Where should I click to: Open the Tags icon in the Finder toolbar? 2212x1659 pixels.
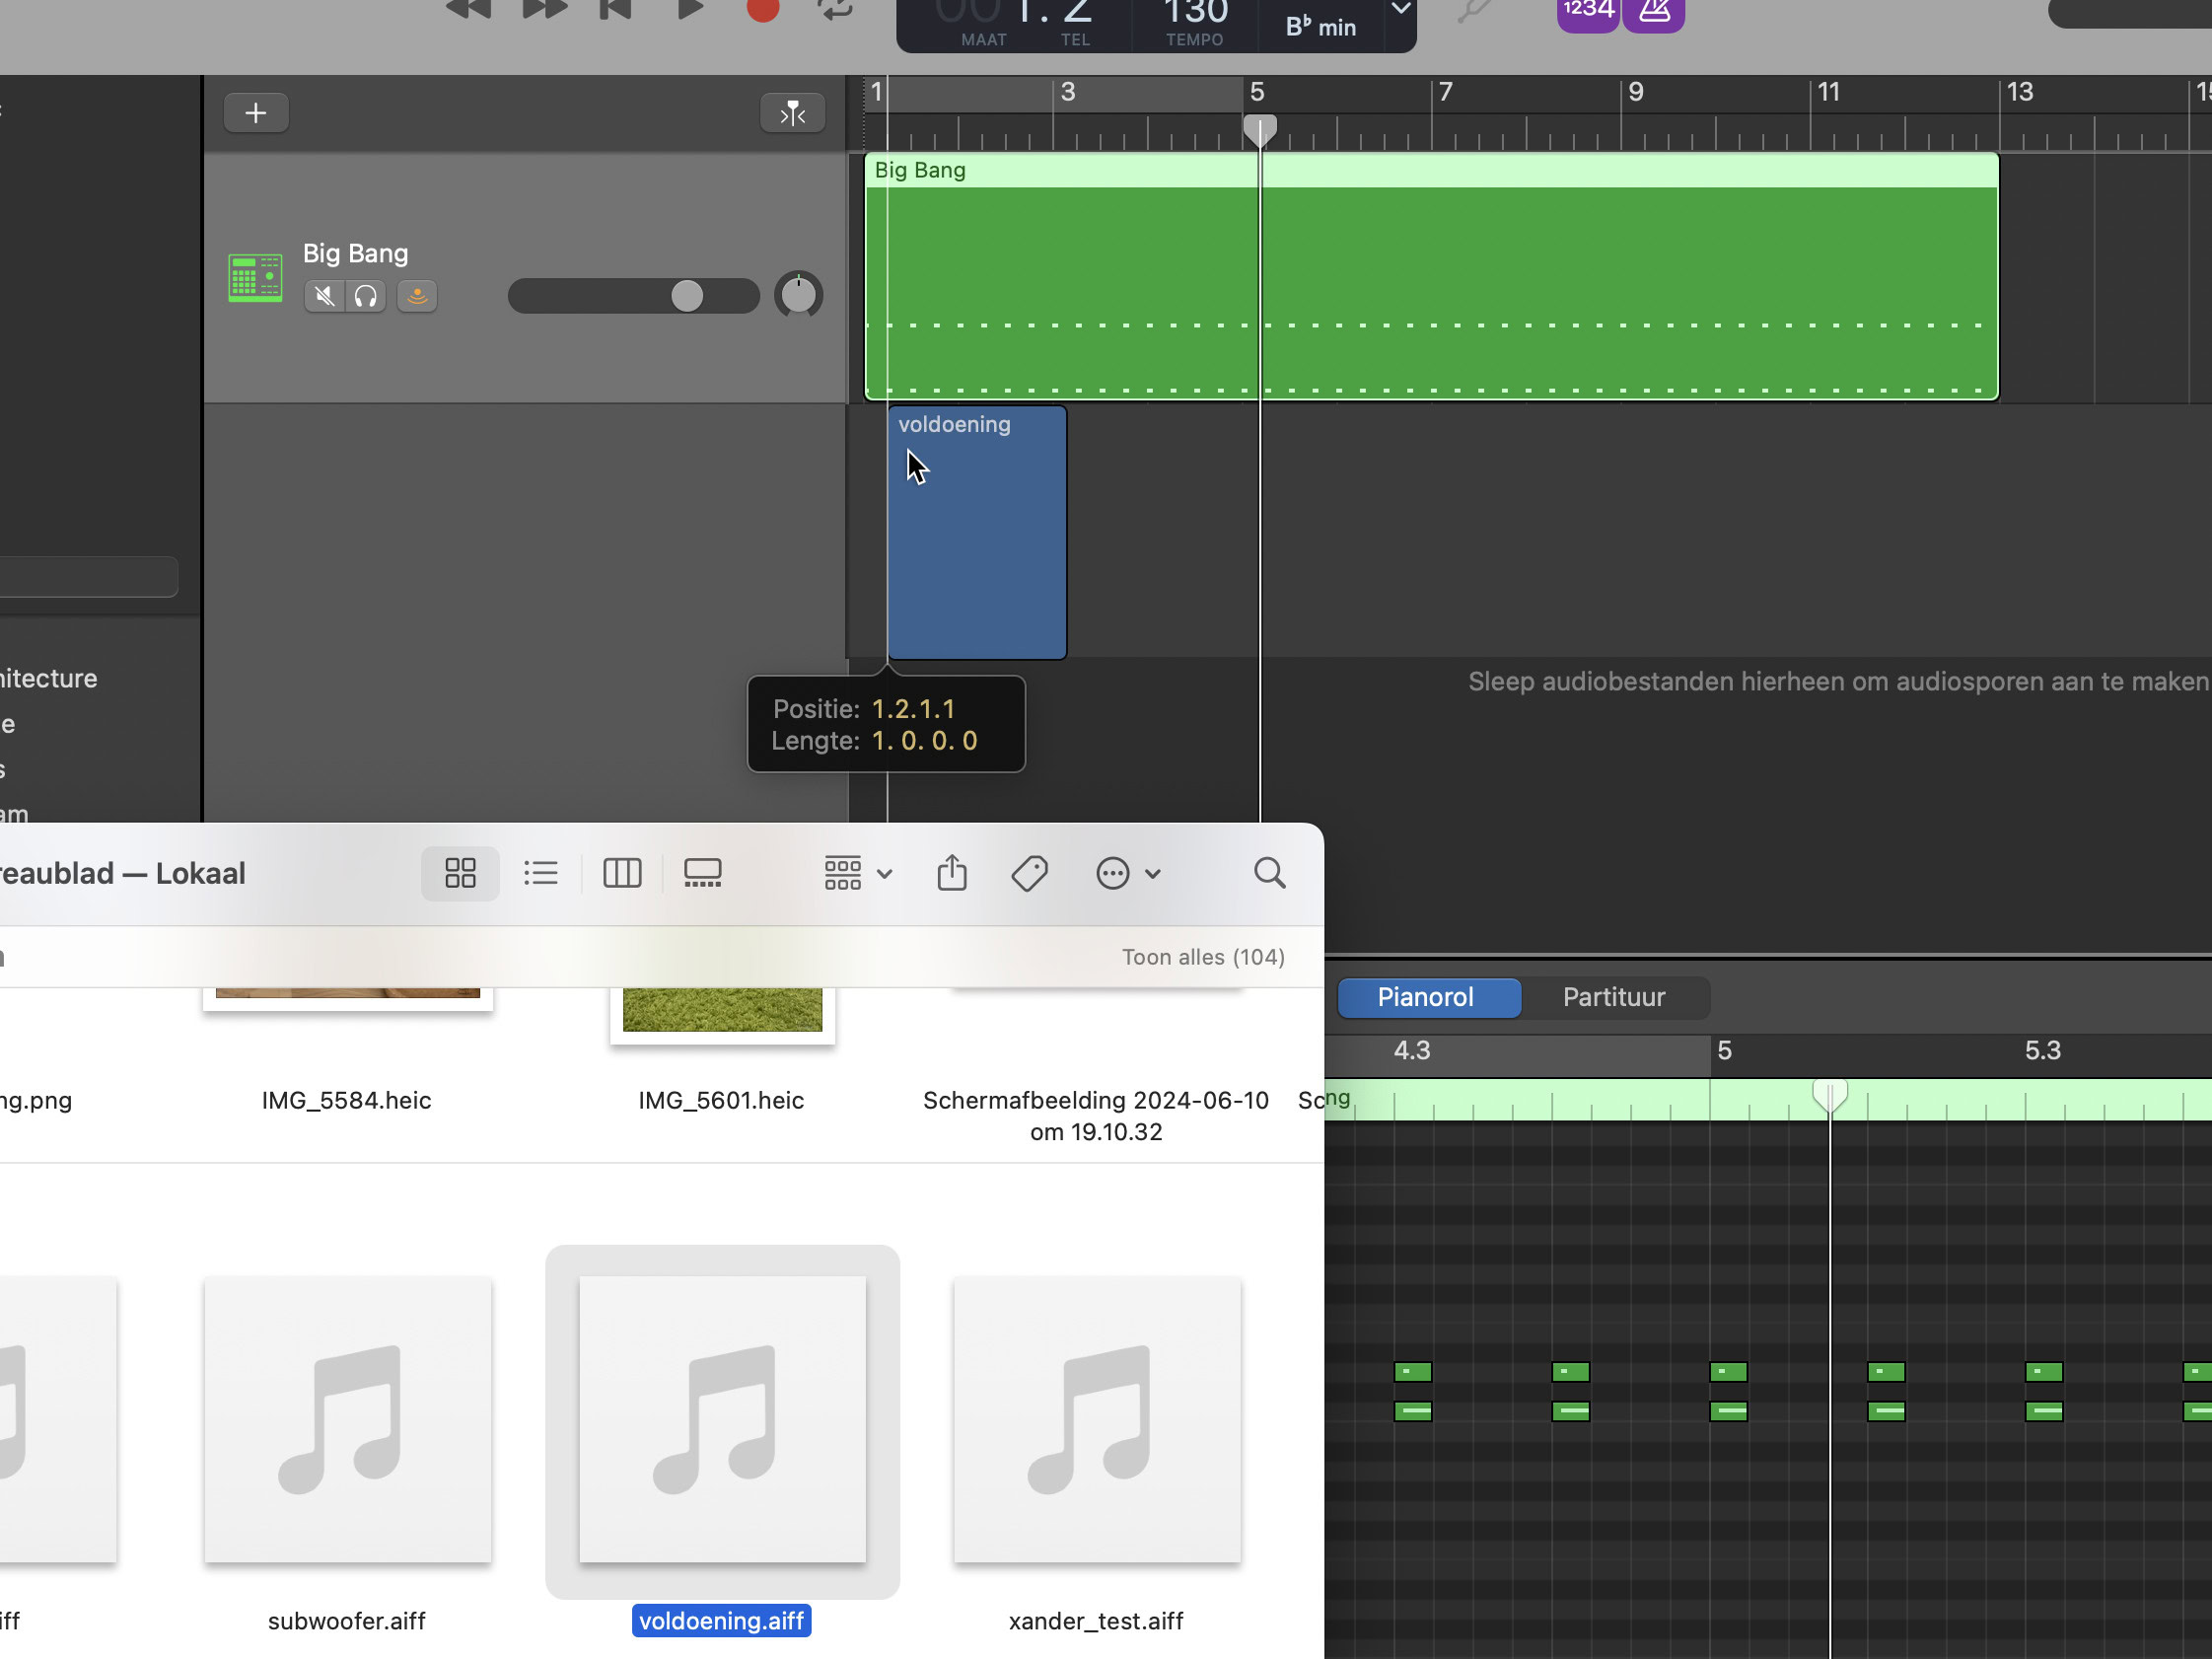click(1029, 872)
